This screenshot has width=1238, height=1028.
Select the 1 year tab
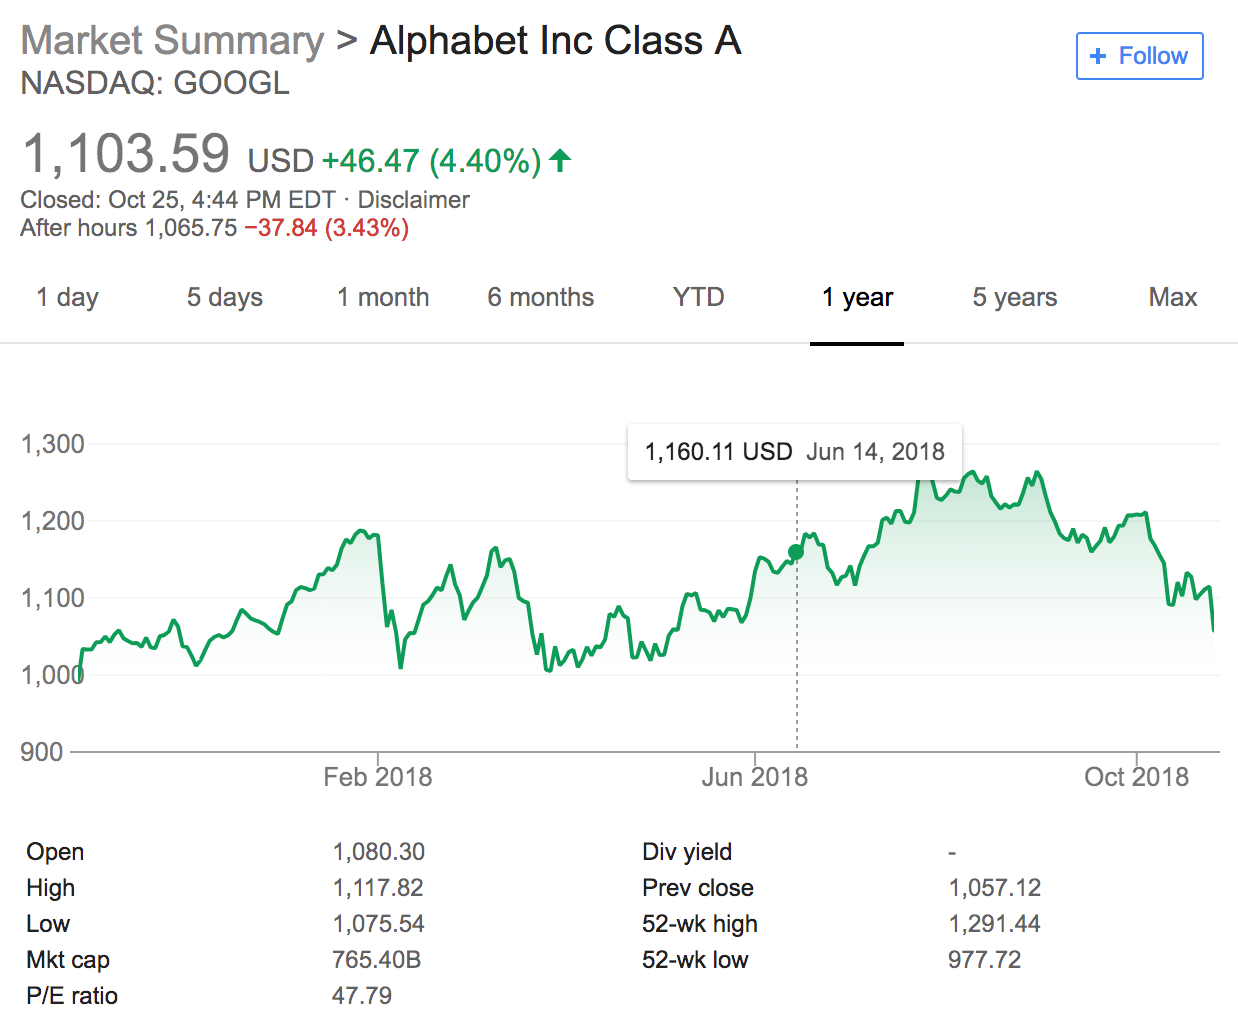857,297
